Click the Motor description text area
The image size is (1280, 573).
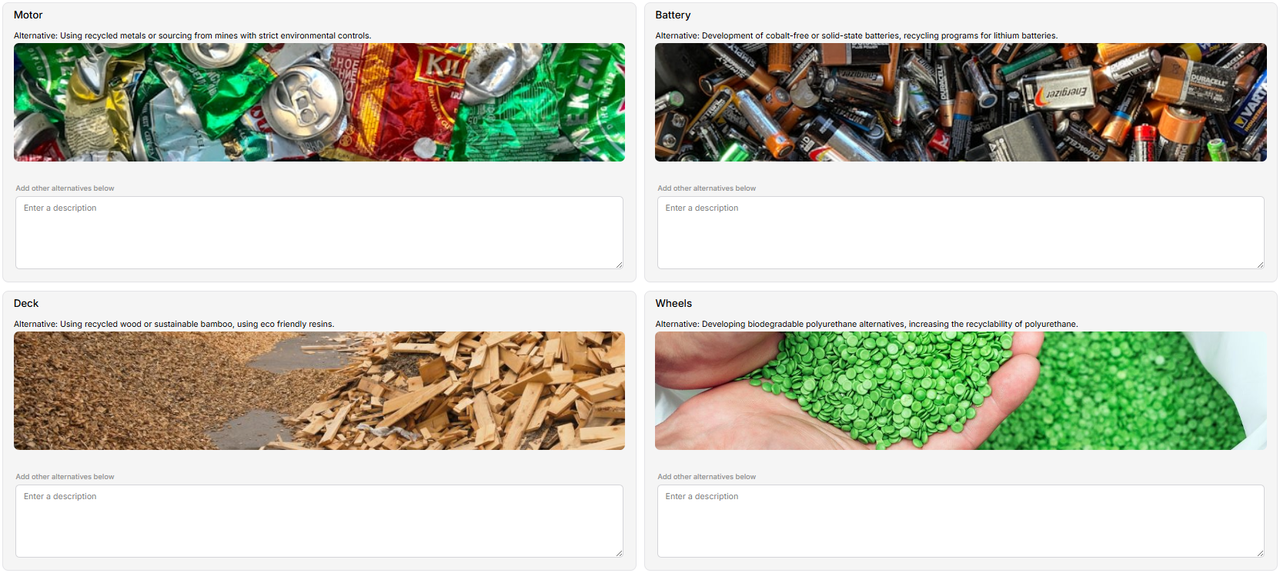(x=319, y=232)
